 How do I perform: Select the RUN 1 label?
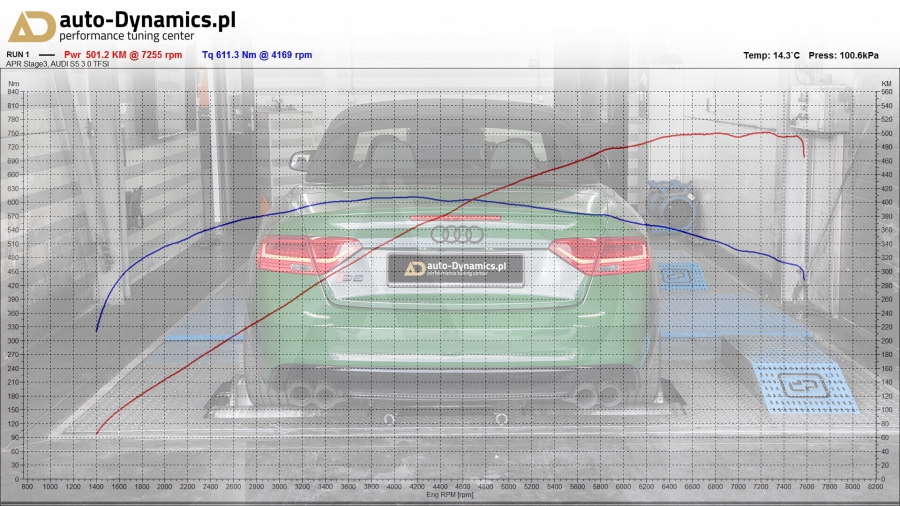point(18,55)
